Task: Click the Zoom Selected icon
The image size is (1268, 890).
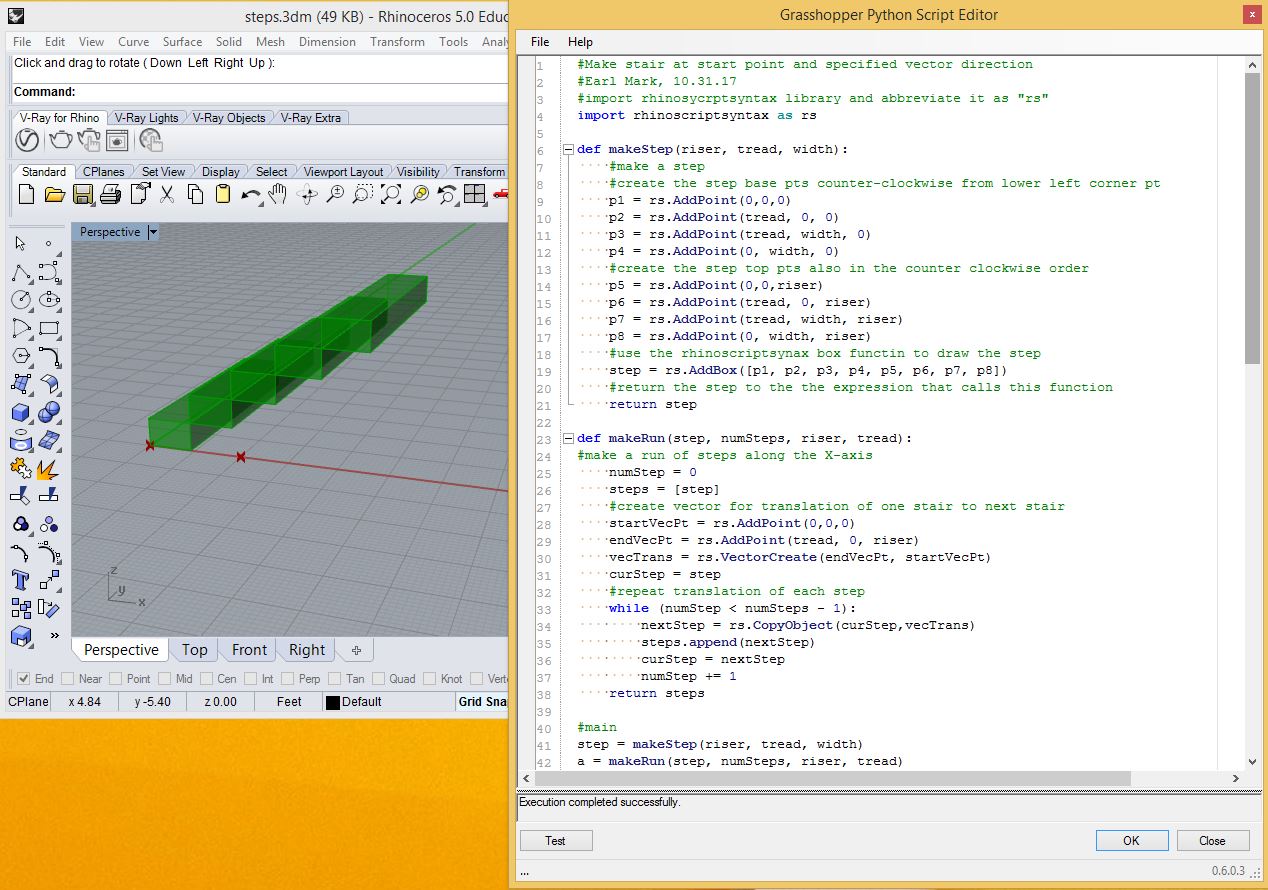Action: [x=419, y=194]
